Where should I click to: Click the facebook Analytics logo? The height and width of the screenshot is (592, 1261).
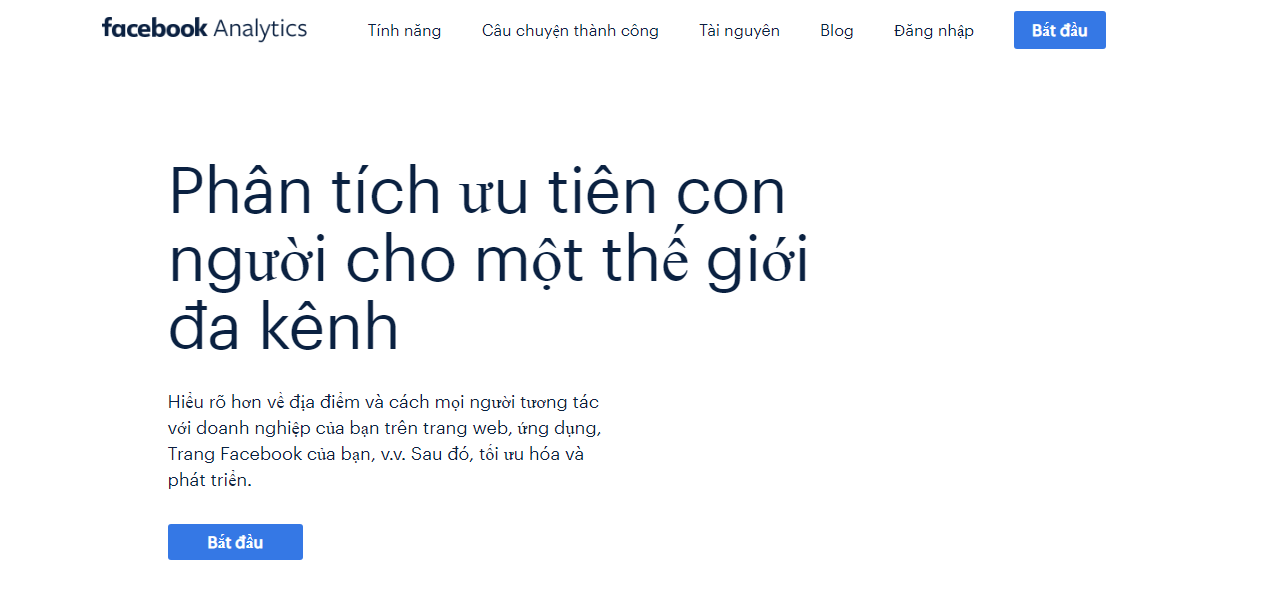tap(204, 29)
